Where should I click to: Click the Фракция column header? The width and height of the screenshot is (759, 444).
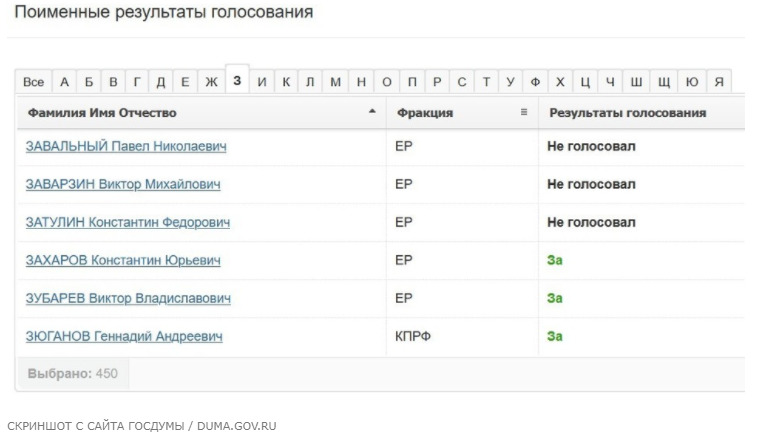click(425, 113)
